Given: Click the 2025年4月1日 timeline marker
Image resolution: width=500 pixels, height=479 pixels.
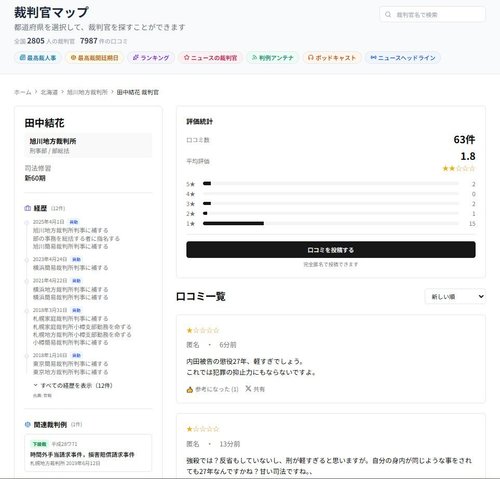Looking at the screenshot, I should point(27,222).
